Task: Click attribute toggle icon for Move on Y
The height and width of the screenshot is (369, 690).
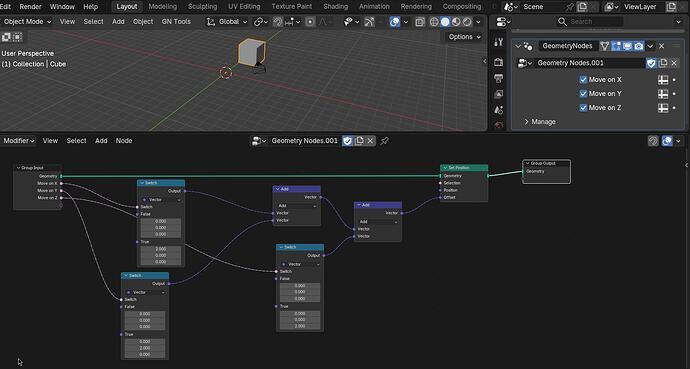Action: point(663,94)
